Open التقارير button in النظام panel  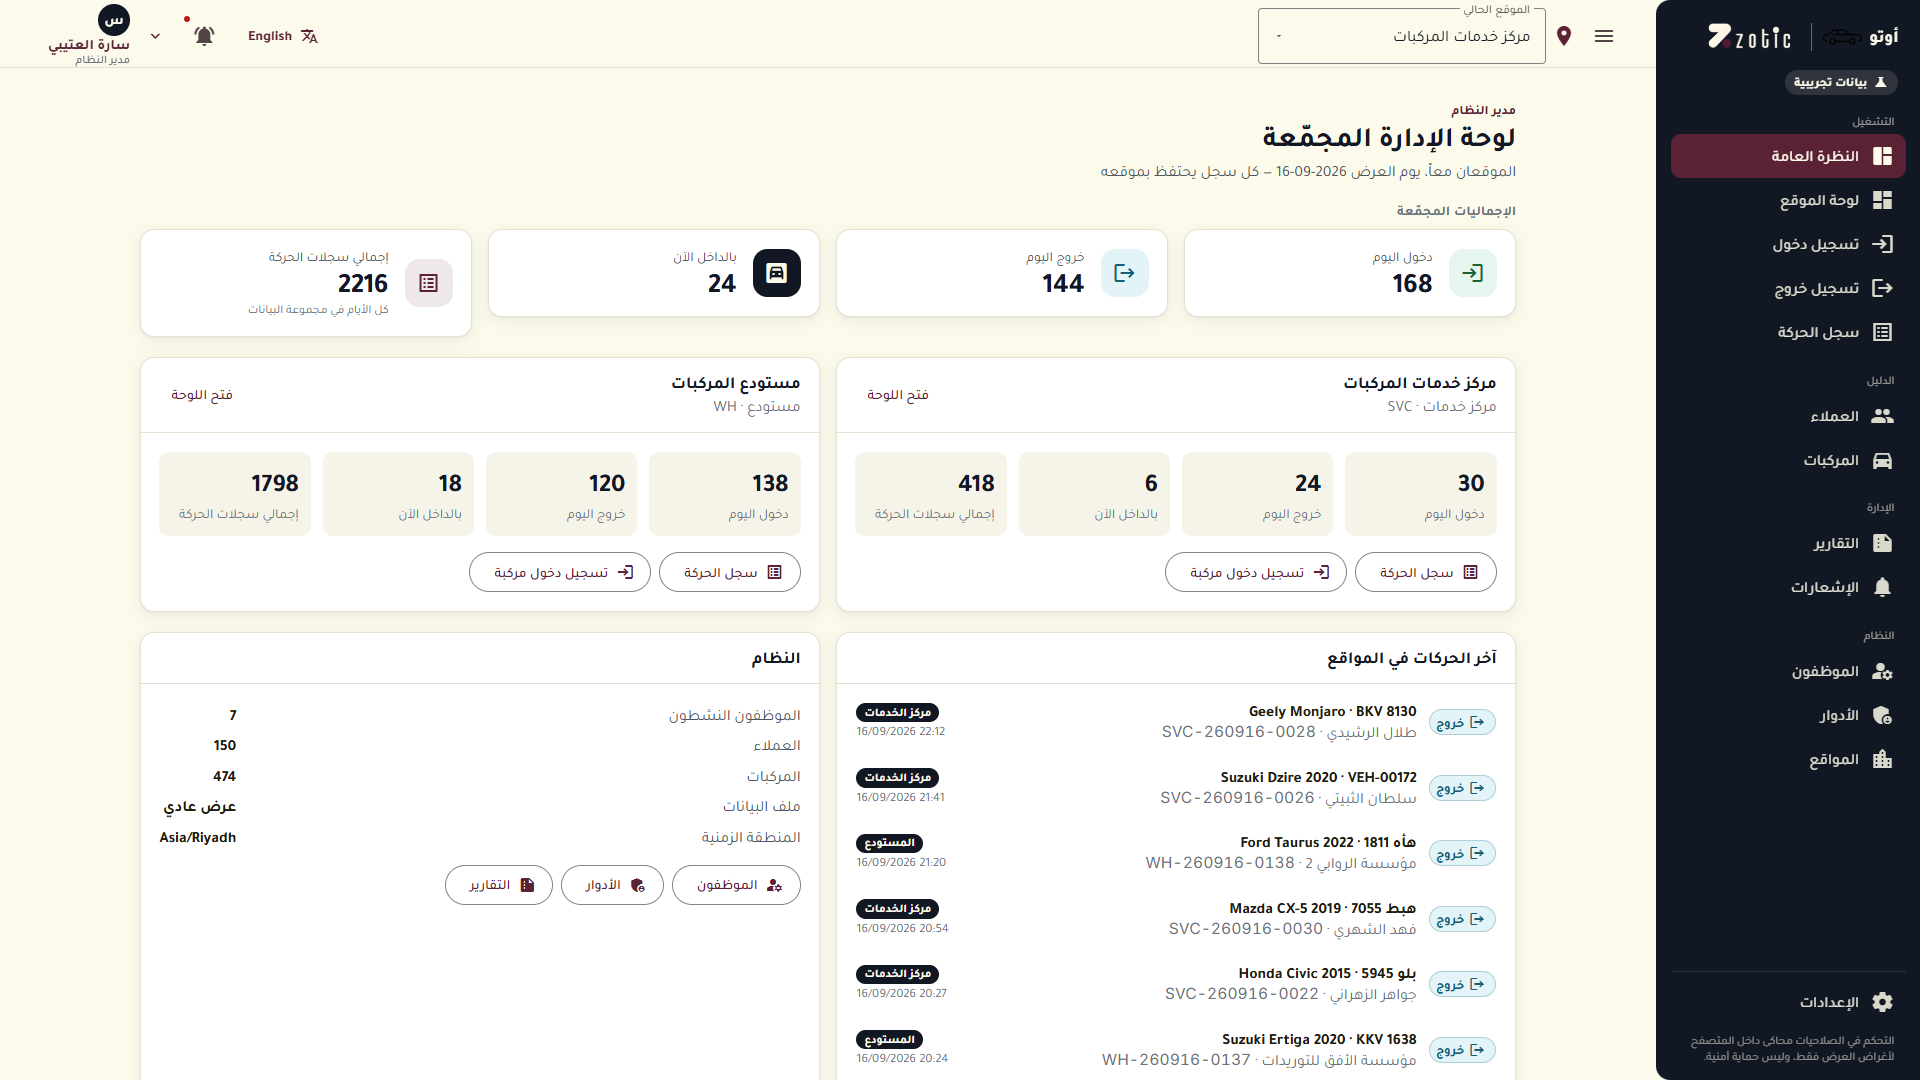499,885
